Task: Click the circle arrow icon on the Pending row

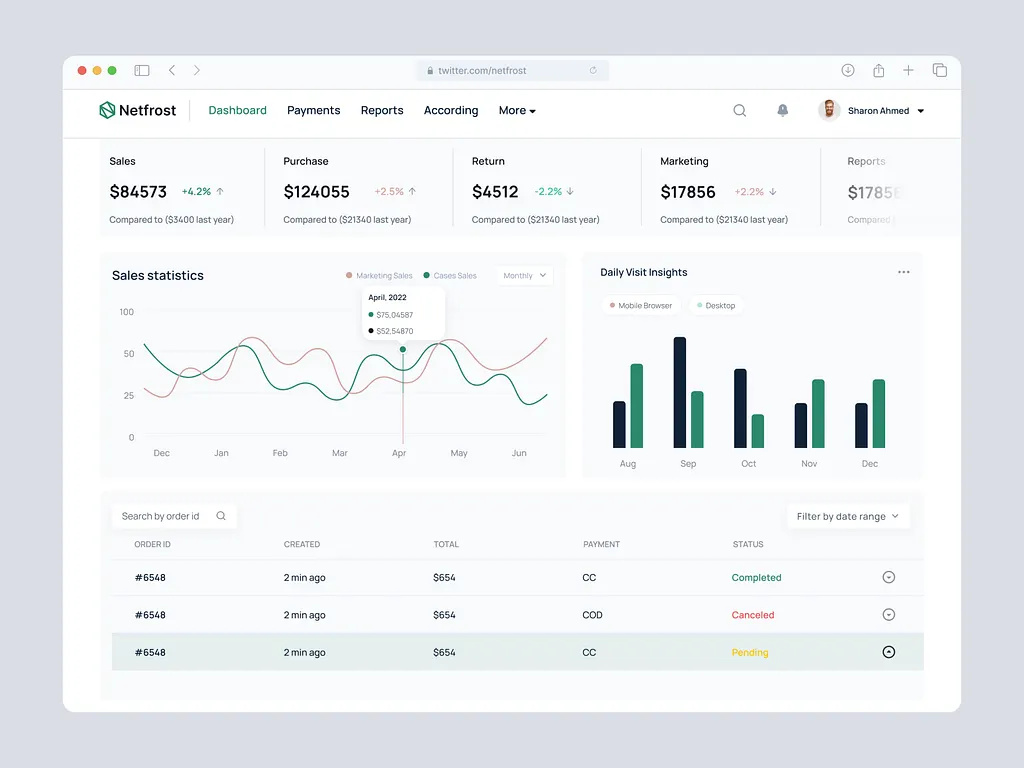Action: tap(889, 652)
